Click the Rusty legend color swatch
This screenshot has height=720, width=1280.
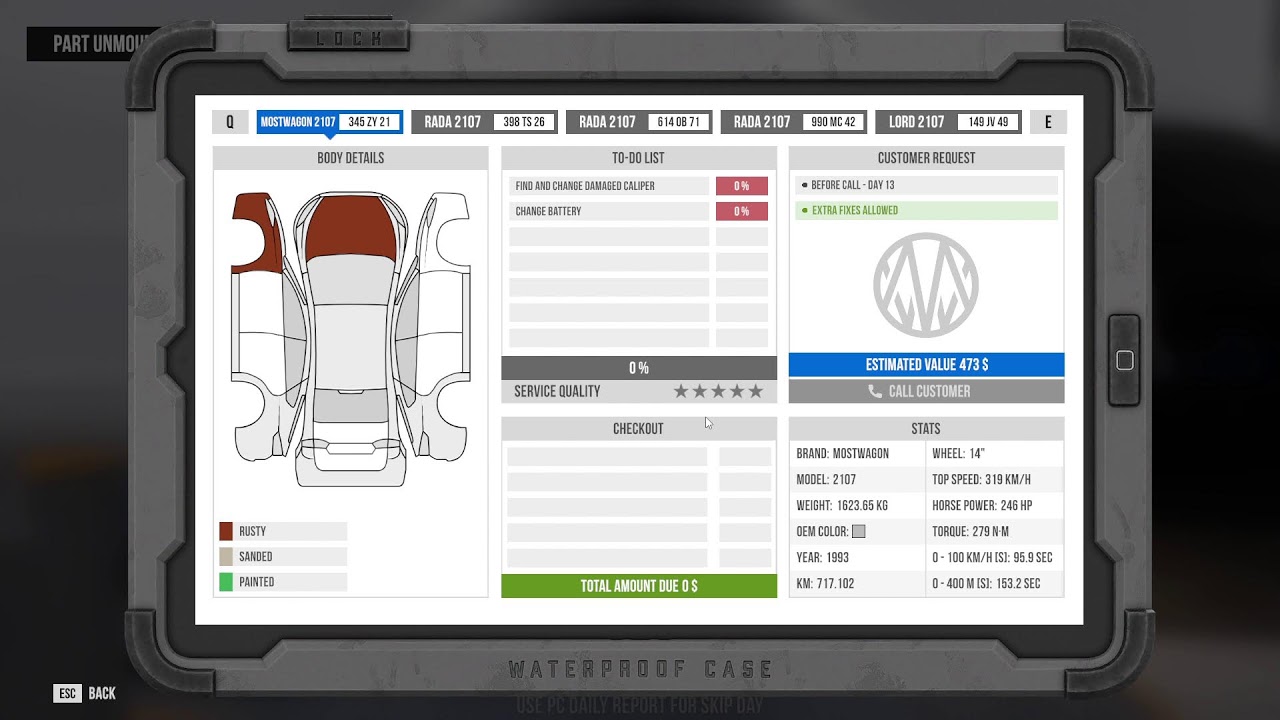click(x=226, y=531)
